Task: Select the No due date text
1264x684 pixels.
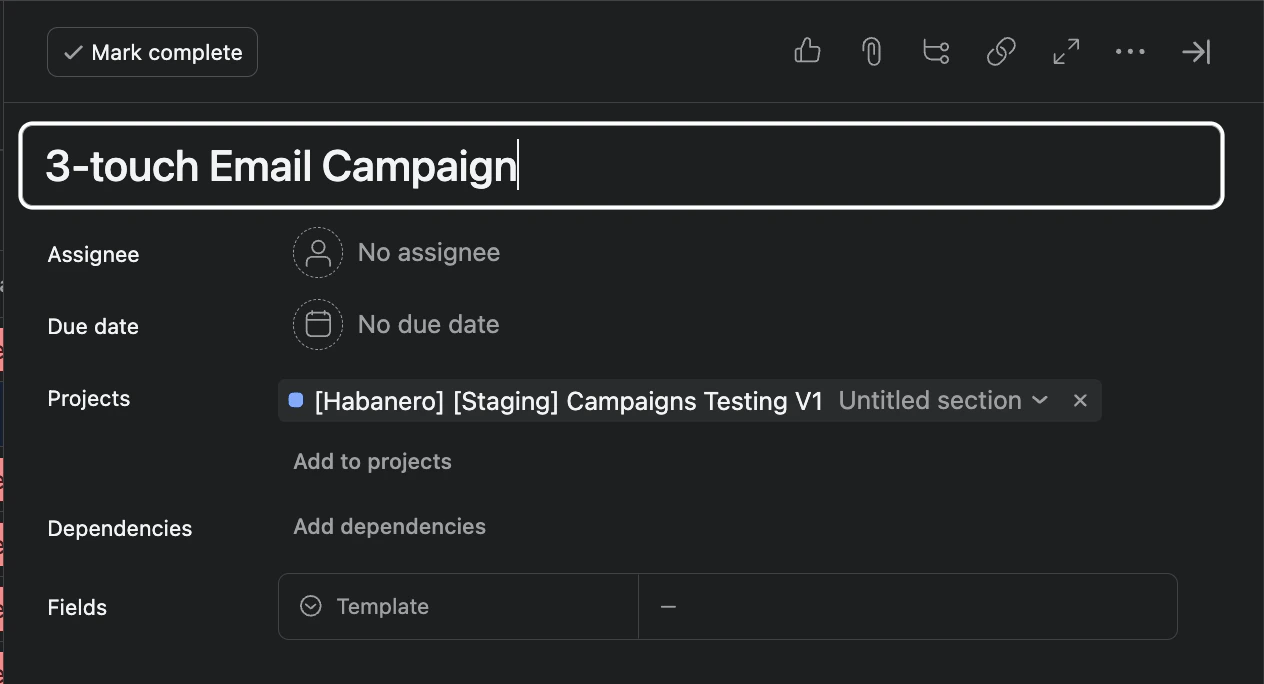Action: 429,325
